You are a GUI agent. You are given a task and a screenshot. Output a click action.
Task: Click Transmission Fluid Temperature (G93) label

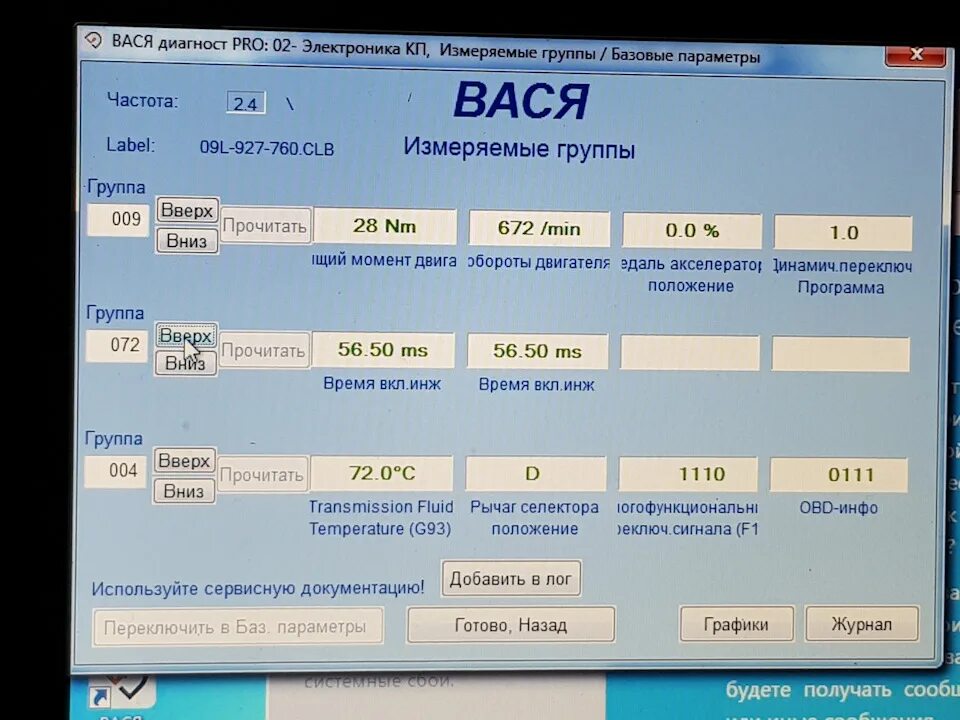tap(381, 518)
